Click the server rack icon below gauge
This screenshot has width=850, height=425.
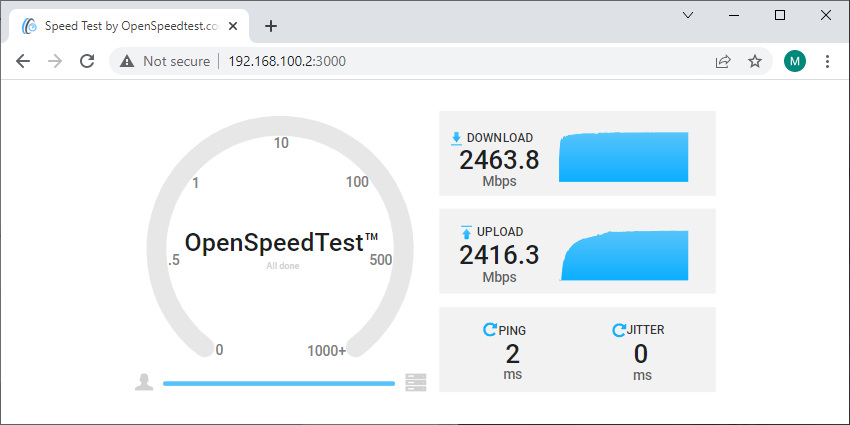click(416, 382)
